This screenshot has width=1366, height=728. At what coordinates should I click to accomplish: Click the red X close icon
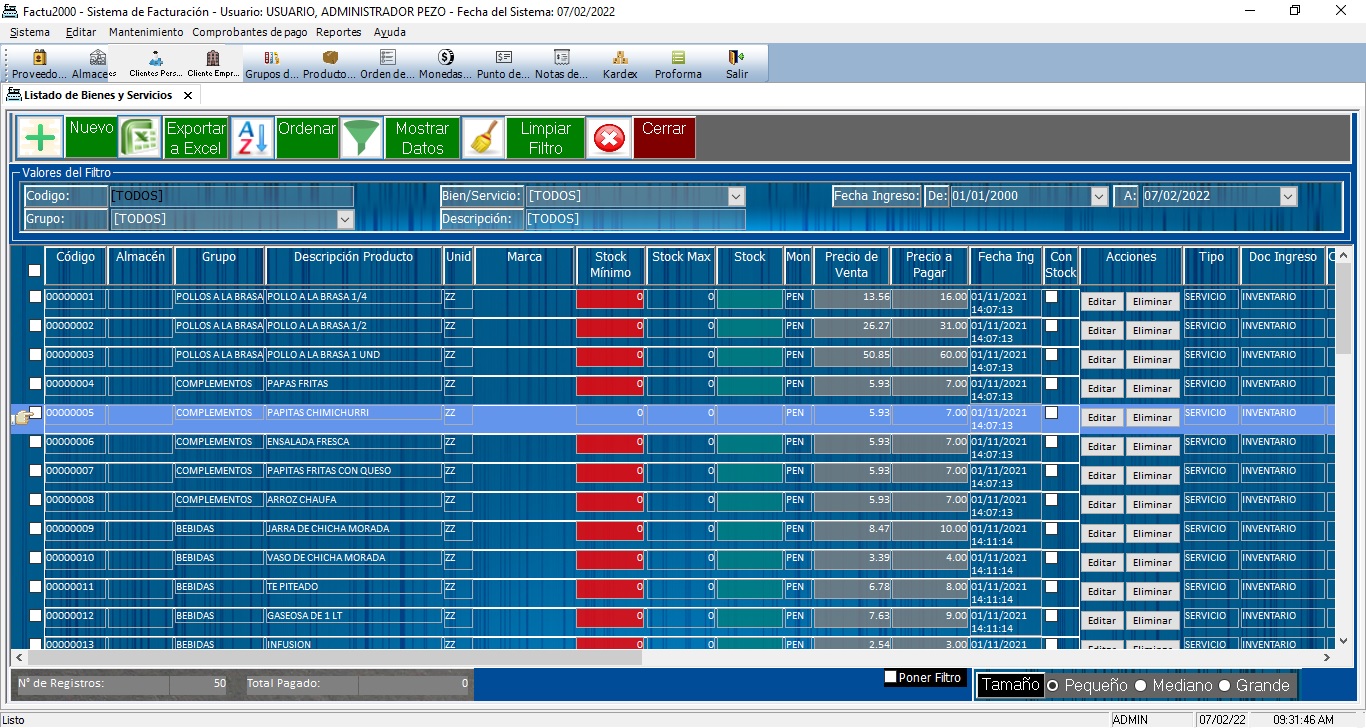pyautogui.click(x=609, y=138)
